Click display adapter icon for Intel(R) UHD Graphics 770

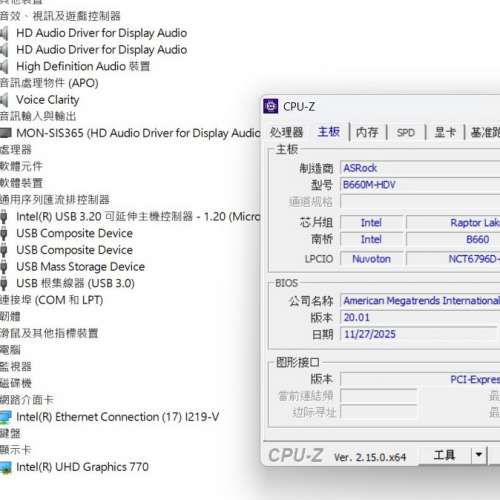[5, 467]
